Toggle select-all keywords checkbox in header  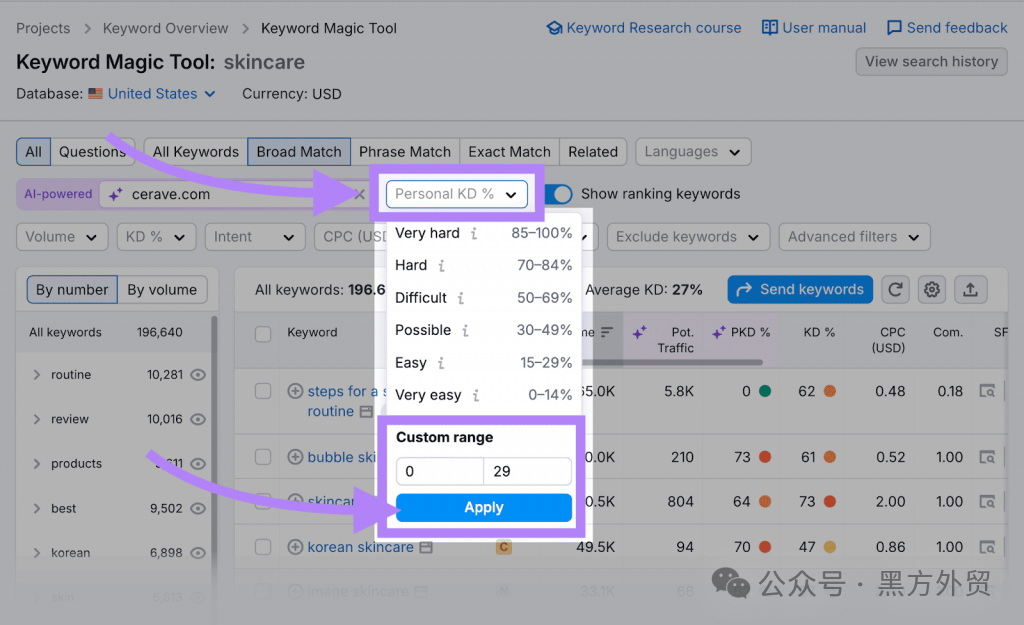coord(263,334)
